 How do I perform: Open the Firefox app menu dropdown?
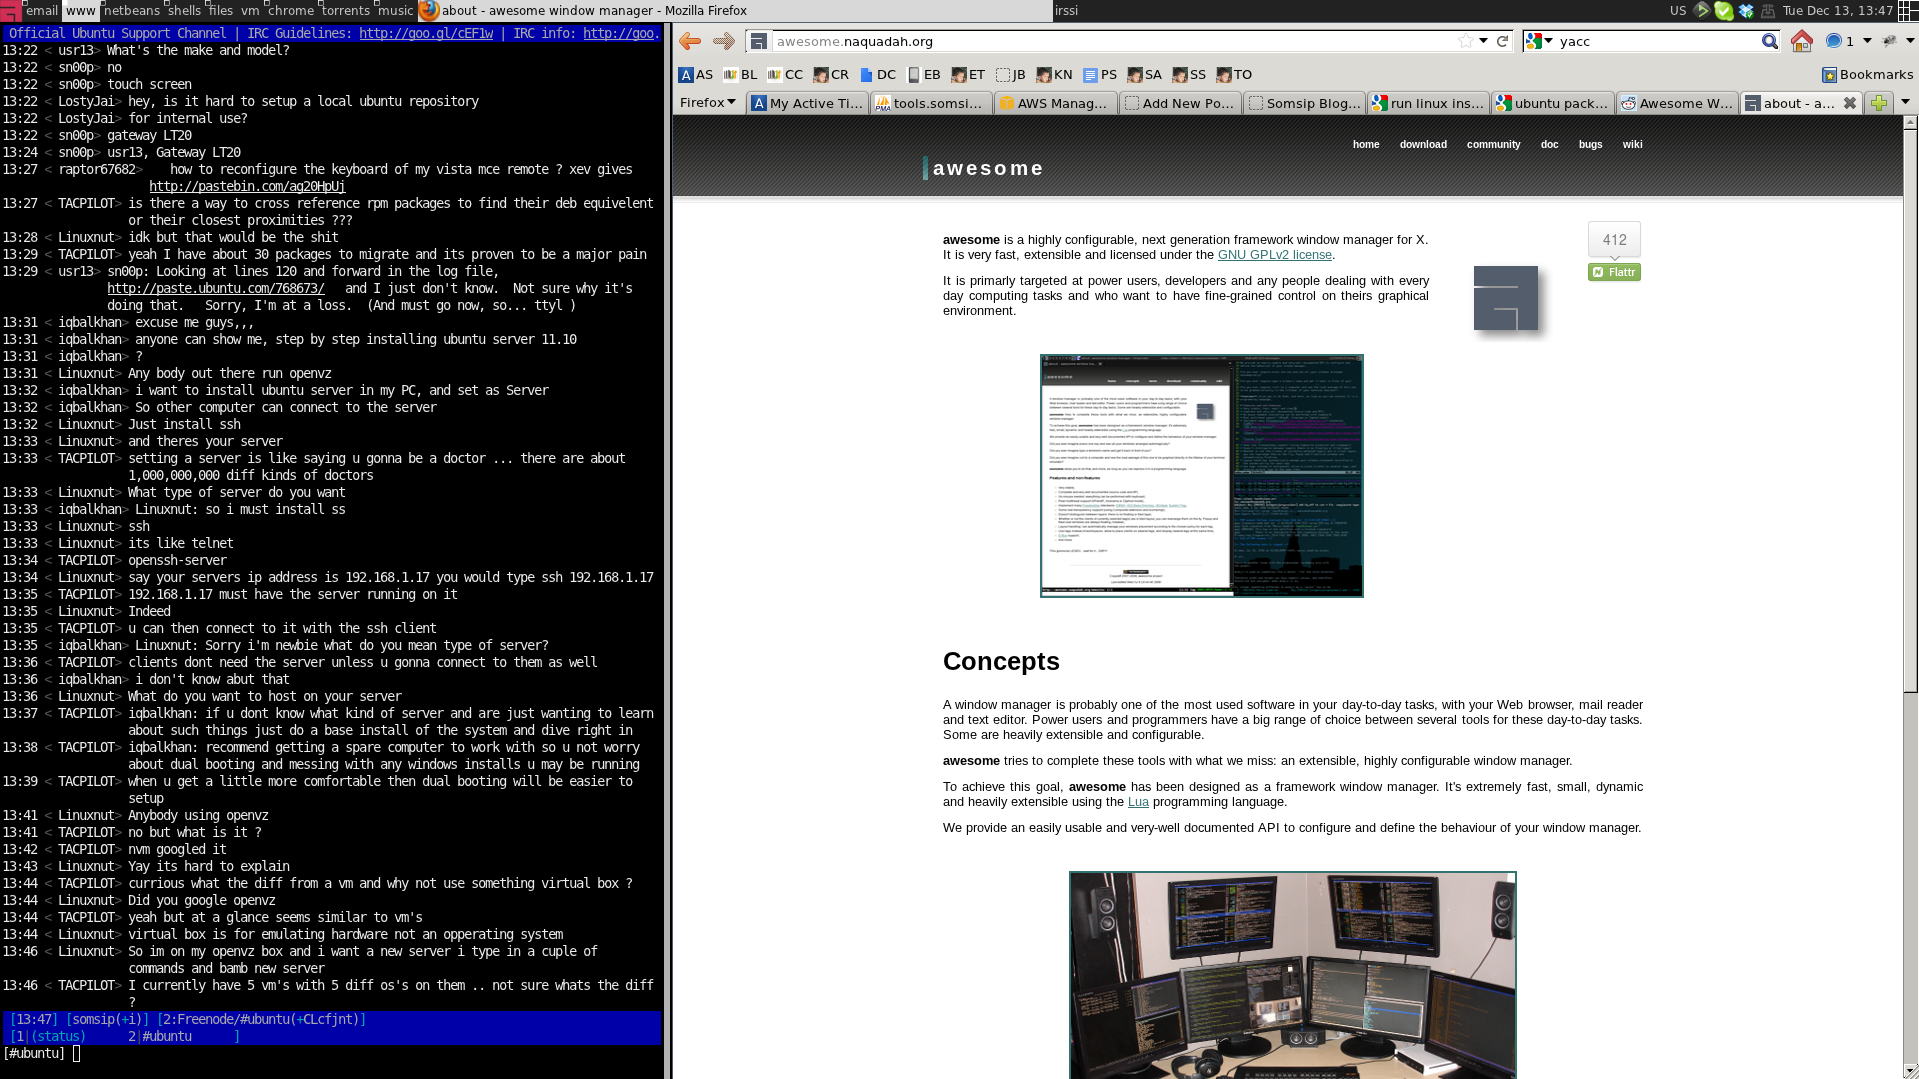[707, 103]
